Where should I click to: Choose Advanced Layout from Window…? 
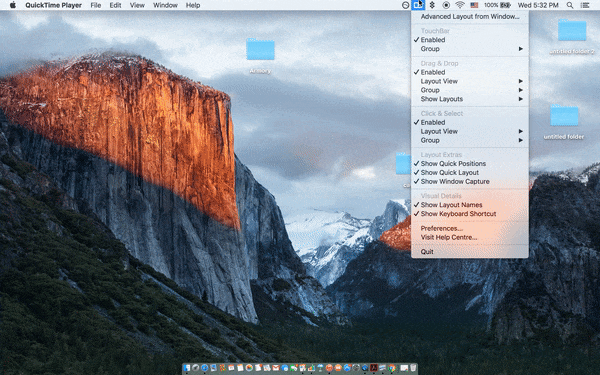pos(470,17)
